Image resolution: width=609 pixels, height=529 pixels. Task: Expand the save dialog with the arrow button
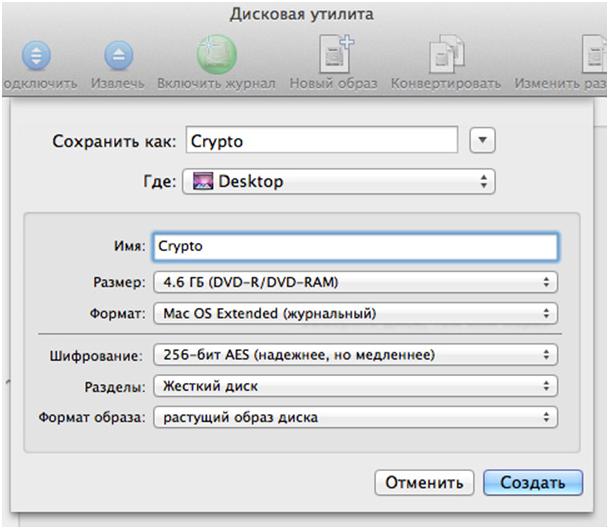click(x=482, y=141)
